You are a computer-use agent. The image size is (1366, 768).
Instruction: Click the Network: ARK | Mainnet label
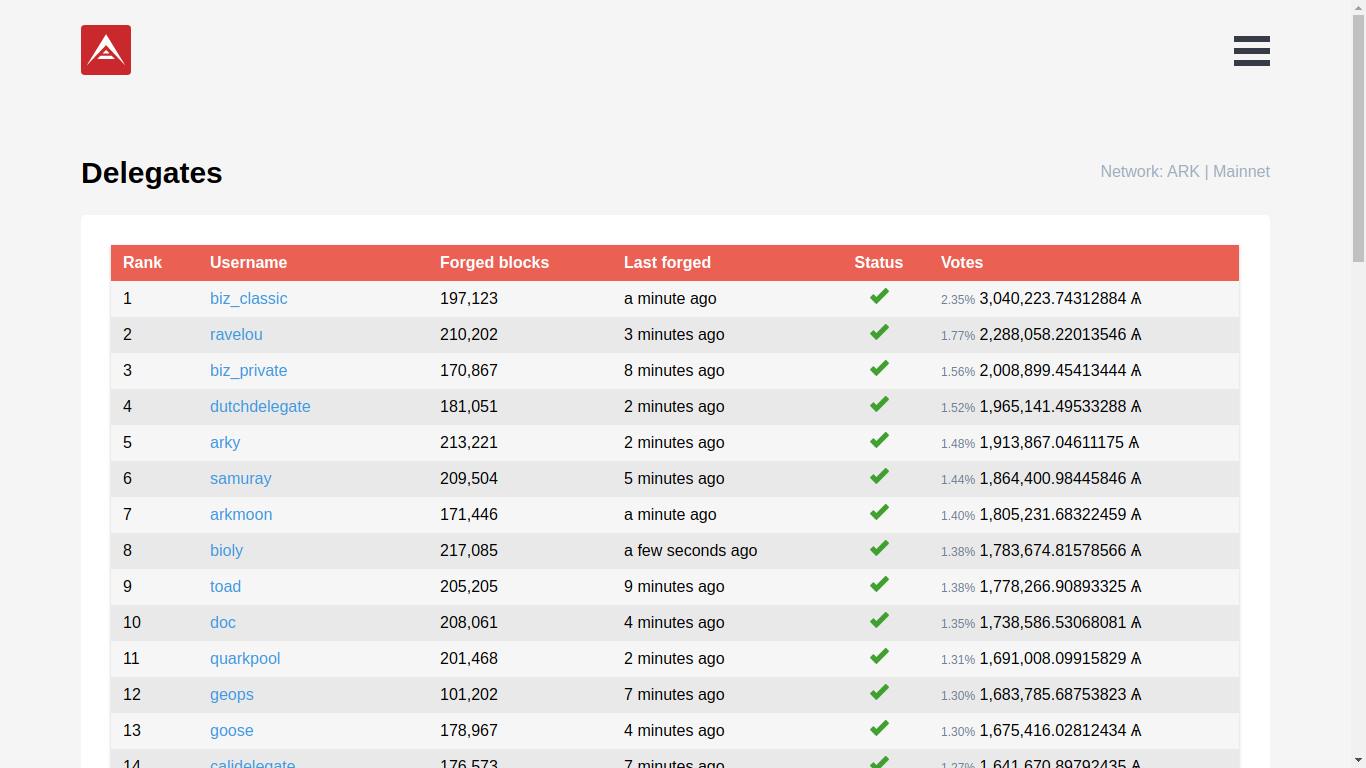coord(1185,172)
